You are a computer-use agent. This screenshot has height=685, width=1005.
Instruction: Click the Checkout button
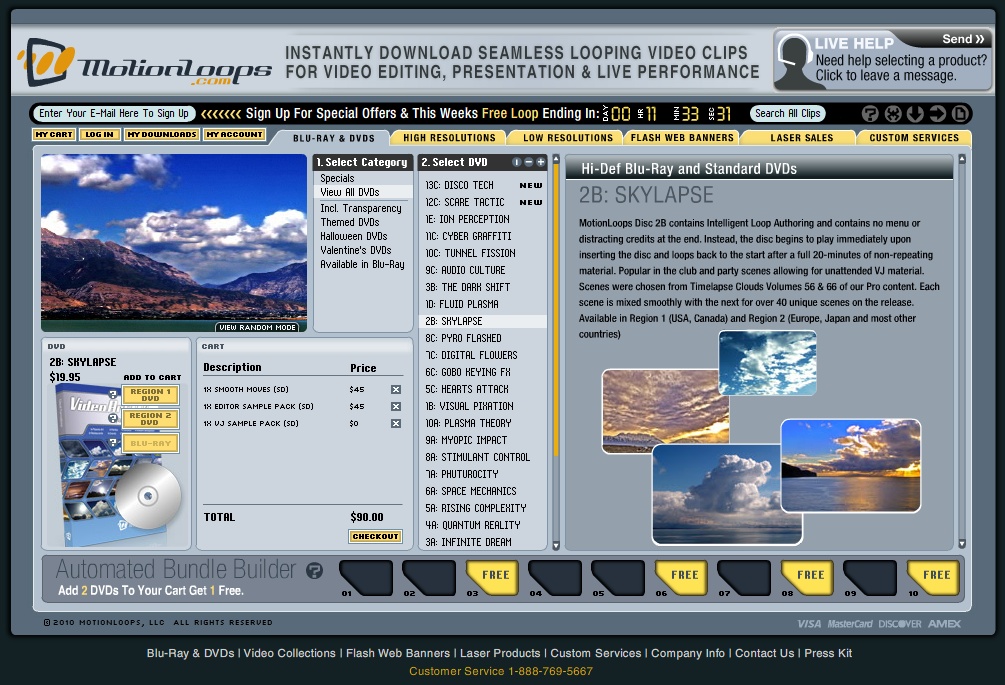point(376,536)
